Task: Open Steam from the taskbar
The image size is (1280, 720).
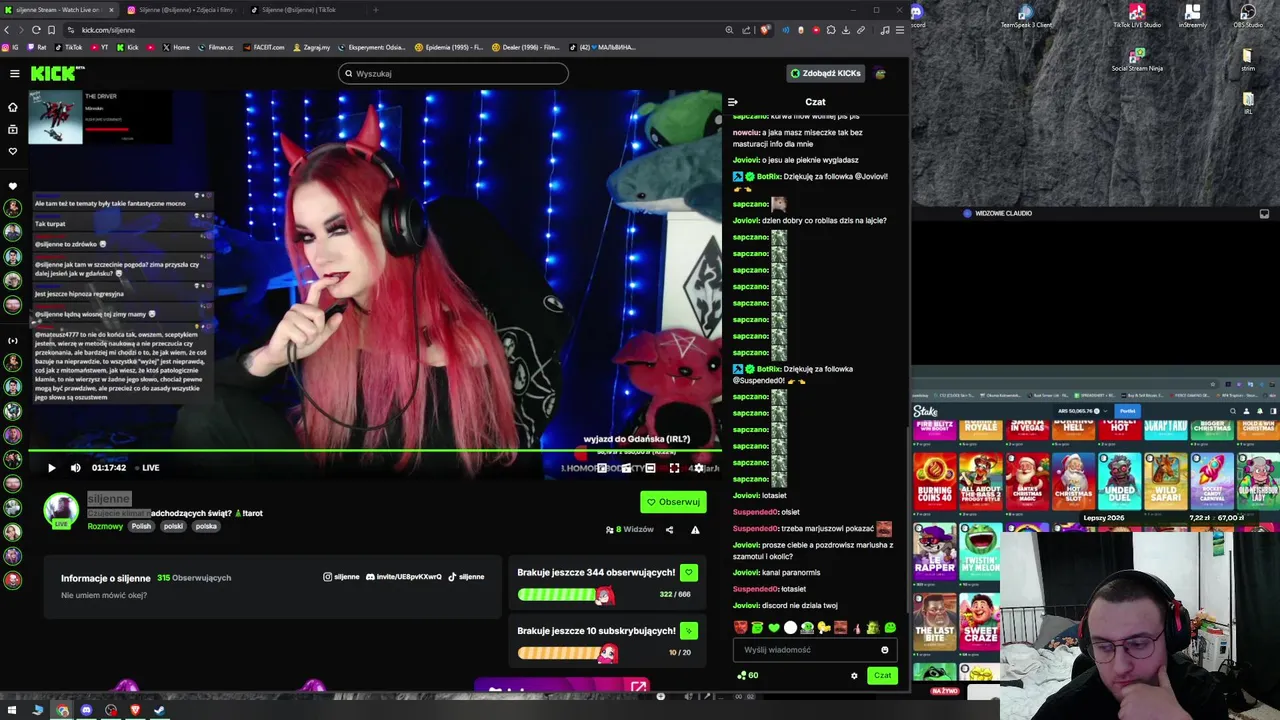Action: coord(159,710)
